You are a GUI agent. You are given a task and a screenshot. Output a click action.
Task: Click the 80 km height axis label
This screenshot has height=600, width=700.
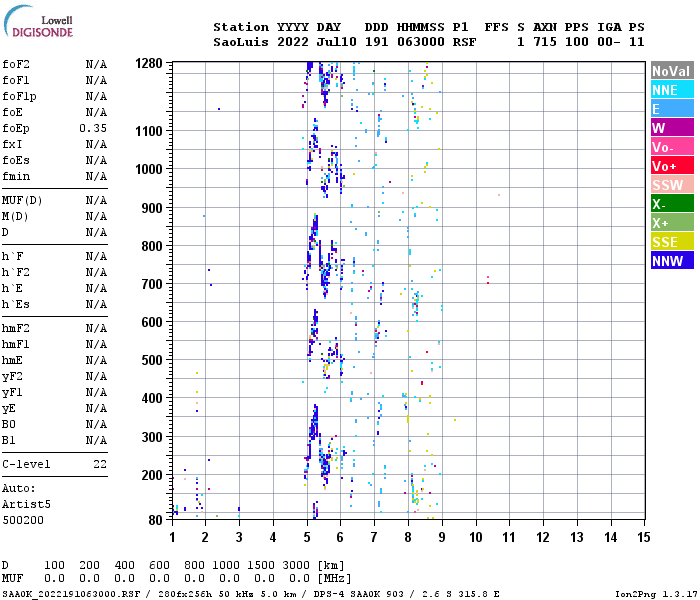(155, 520)
